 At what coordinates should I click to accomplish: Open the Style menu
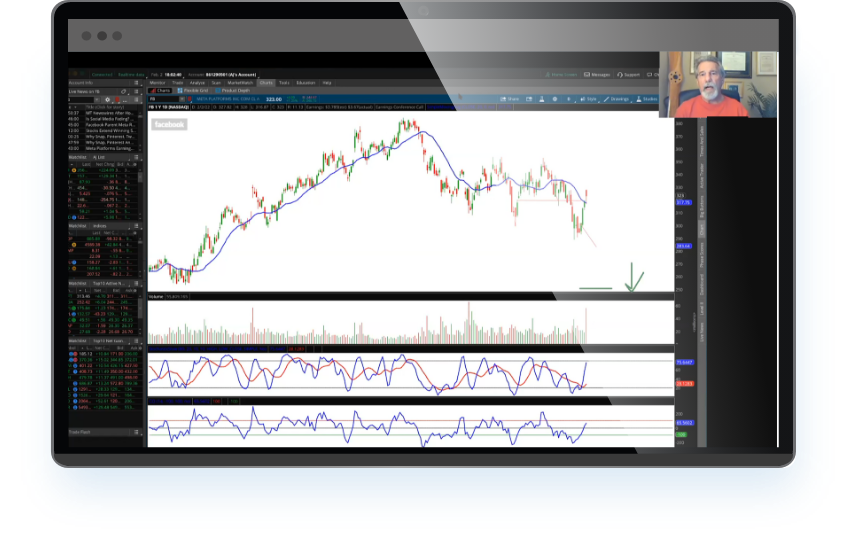point(588,99)
